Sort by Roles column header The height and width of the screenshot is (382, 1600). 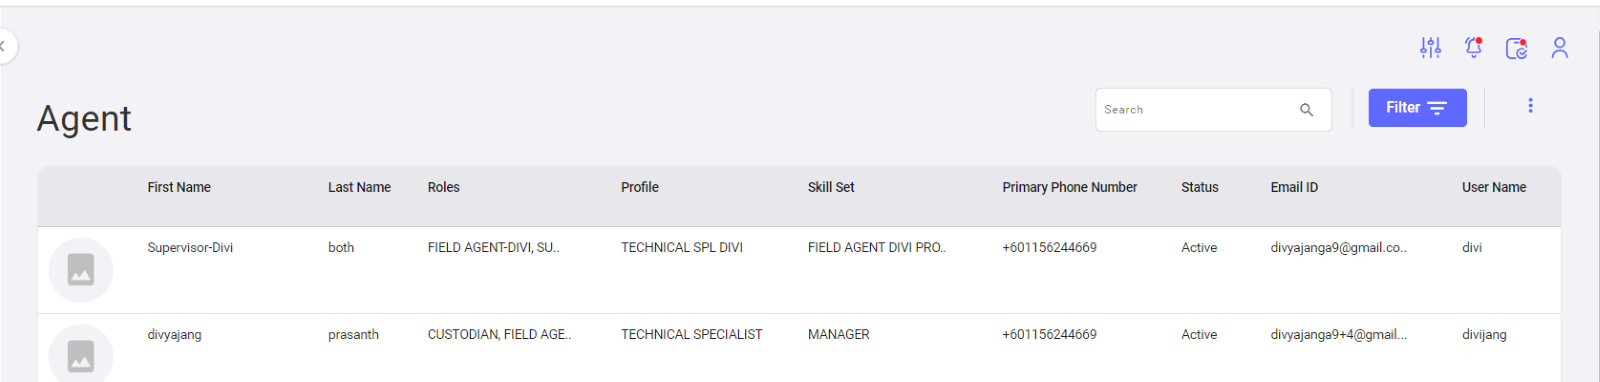[444, 187]
